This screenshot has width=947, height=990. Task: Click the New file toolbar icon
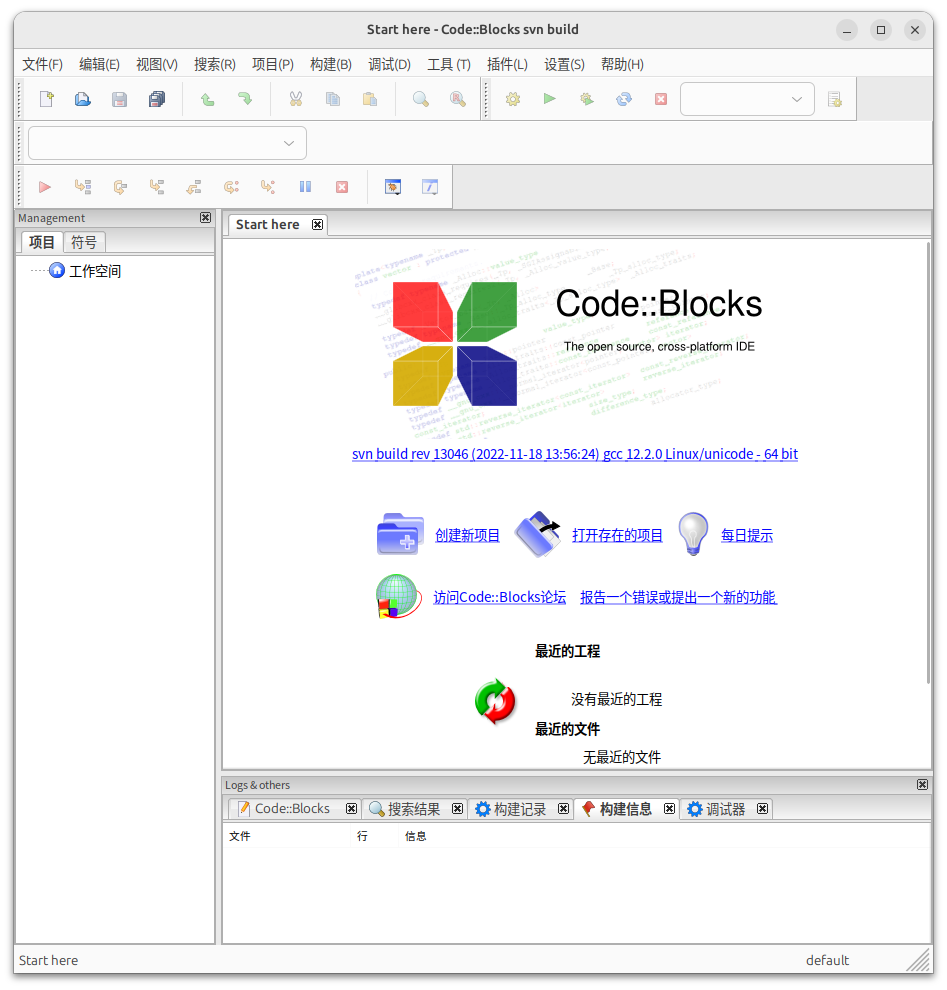click(x=46, y=99)
